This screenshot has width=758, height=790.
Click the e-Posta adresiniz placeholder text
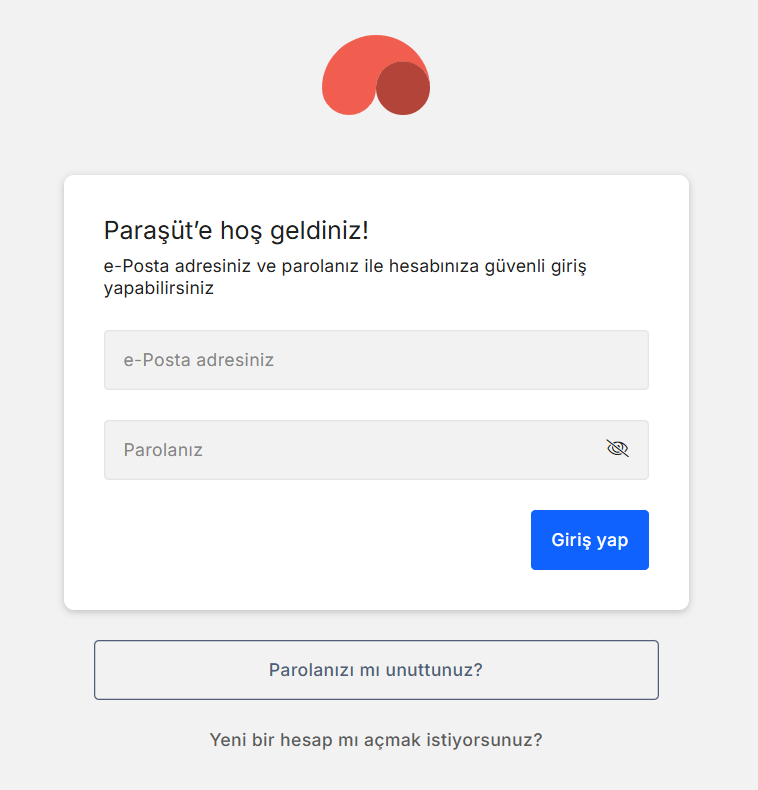tap(199, 360)
